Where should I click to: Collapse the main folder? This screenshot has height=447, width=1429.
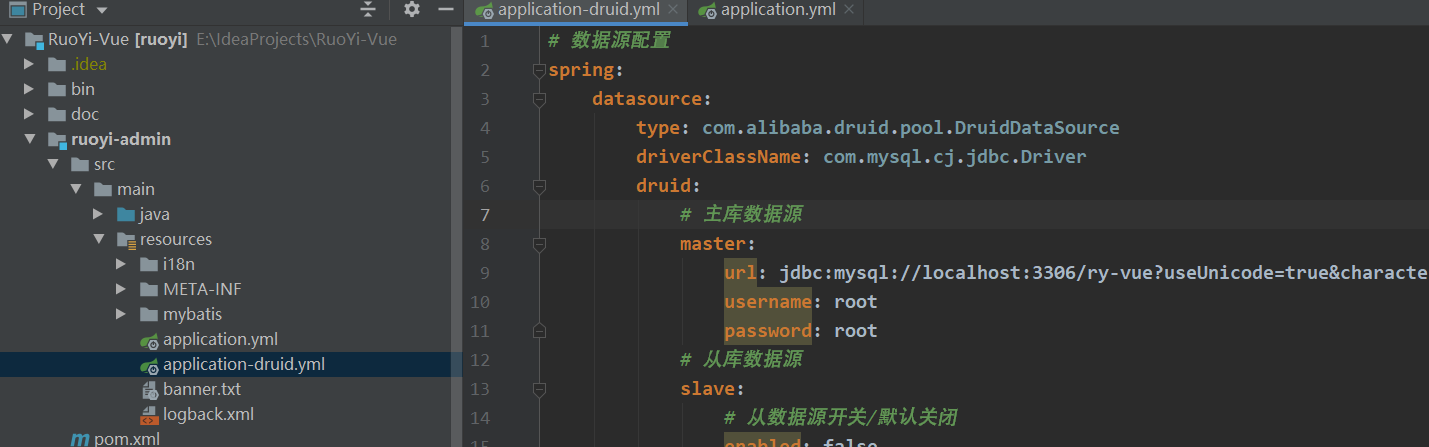click(x=76, y=189)
